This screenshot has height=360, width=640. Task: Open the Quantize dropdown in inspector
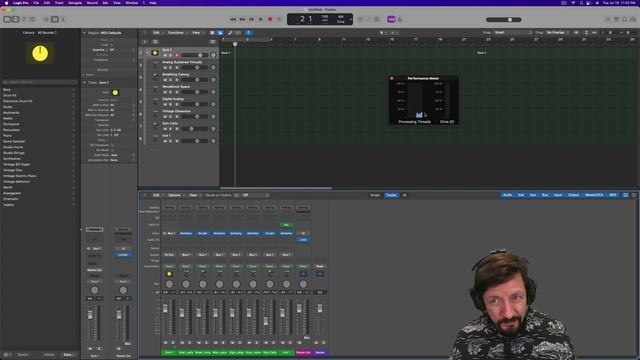122,50
